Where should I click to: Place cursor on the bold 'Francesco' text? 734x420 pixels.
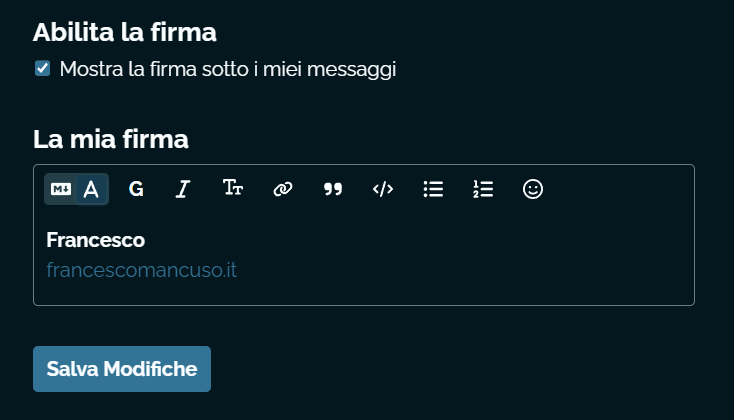point(96,241)
